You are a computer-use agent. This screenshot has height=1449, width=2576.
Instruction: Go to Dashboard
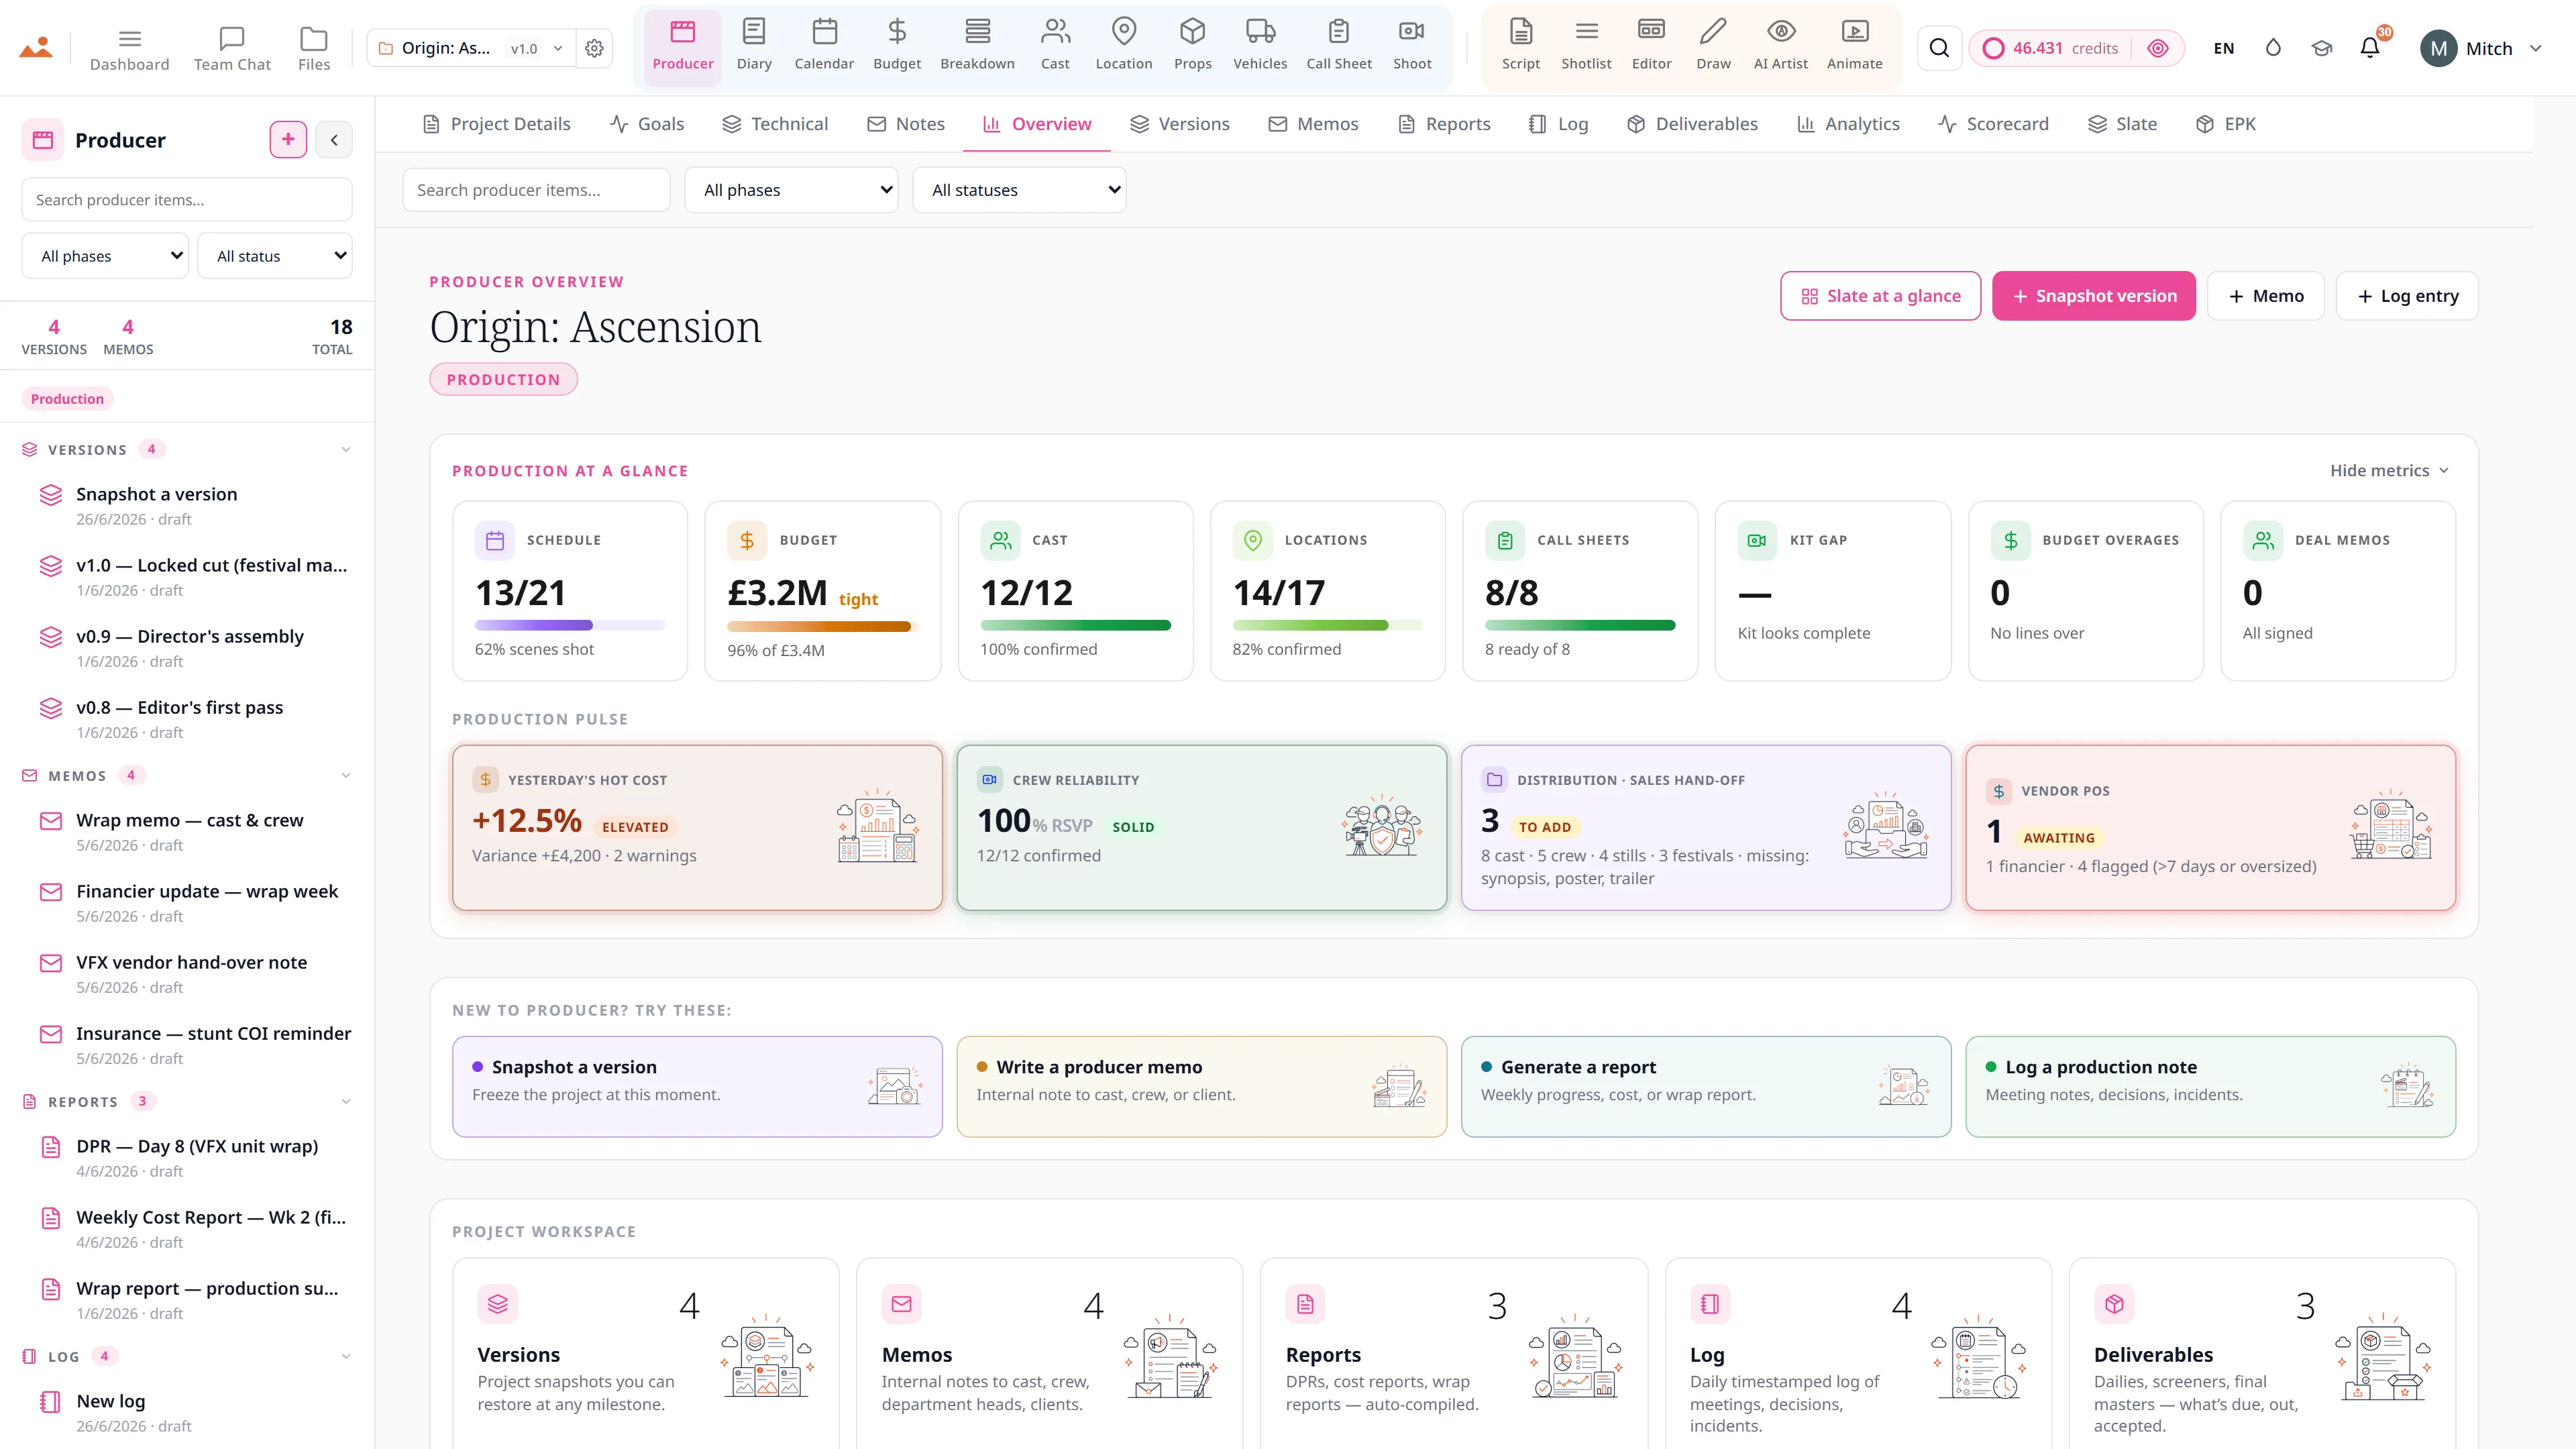point(129,48)
